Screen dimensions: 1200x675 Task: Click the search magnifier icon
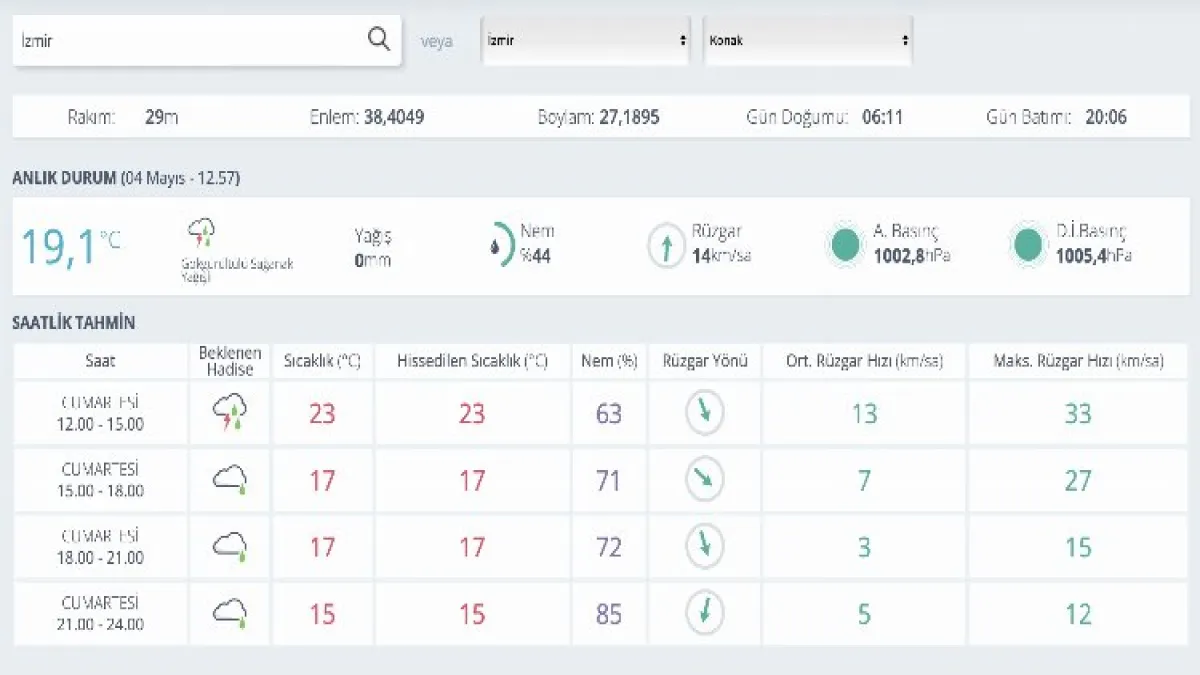pyautogui.click(x=379, y=39)
